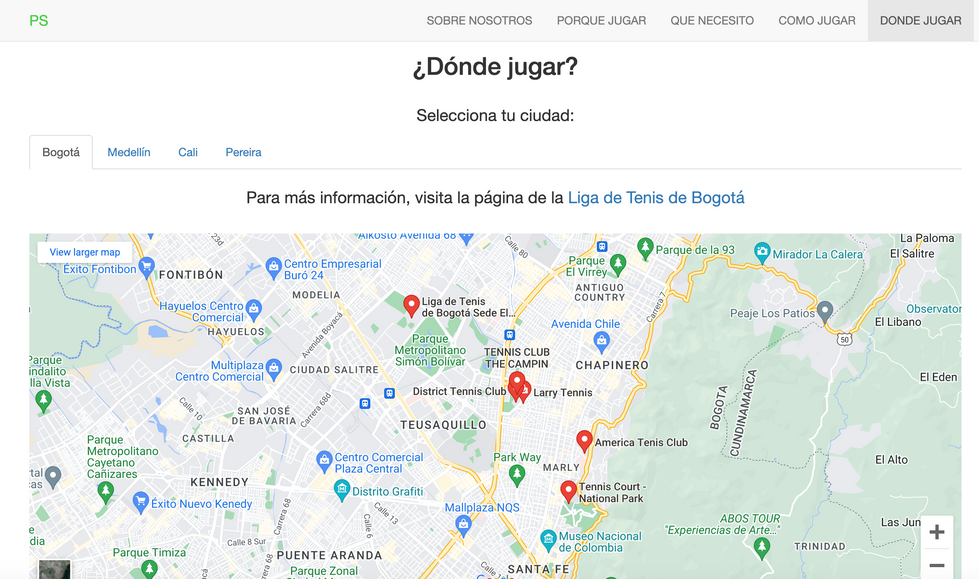979x579 pixels.
Task: Click Tennis Court National Park red pin
Action: coord(568,491)
